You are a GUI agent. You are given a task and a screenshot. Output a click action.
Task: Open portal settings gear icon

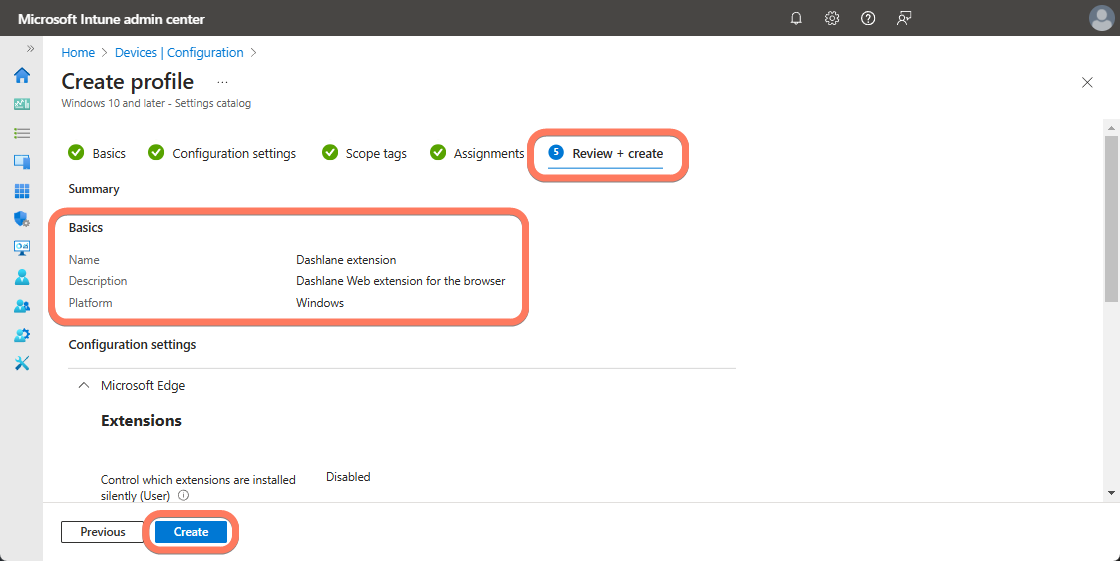click(832, 18)
